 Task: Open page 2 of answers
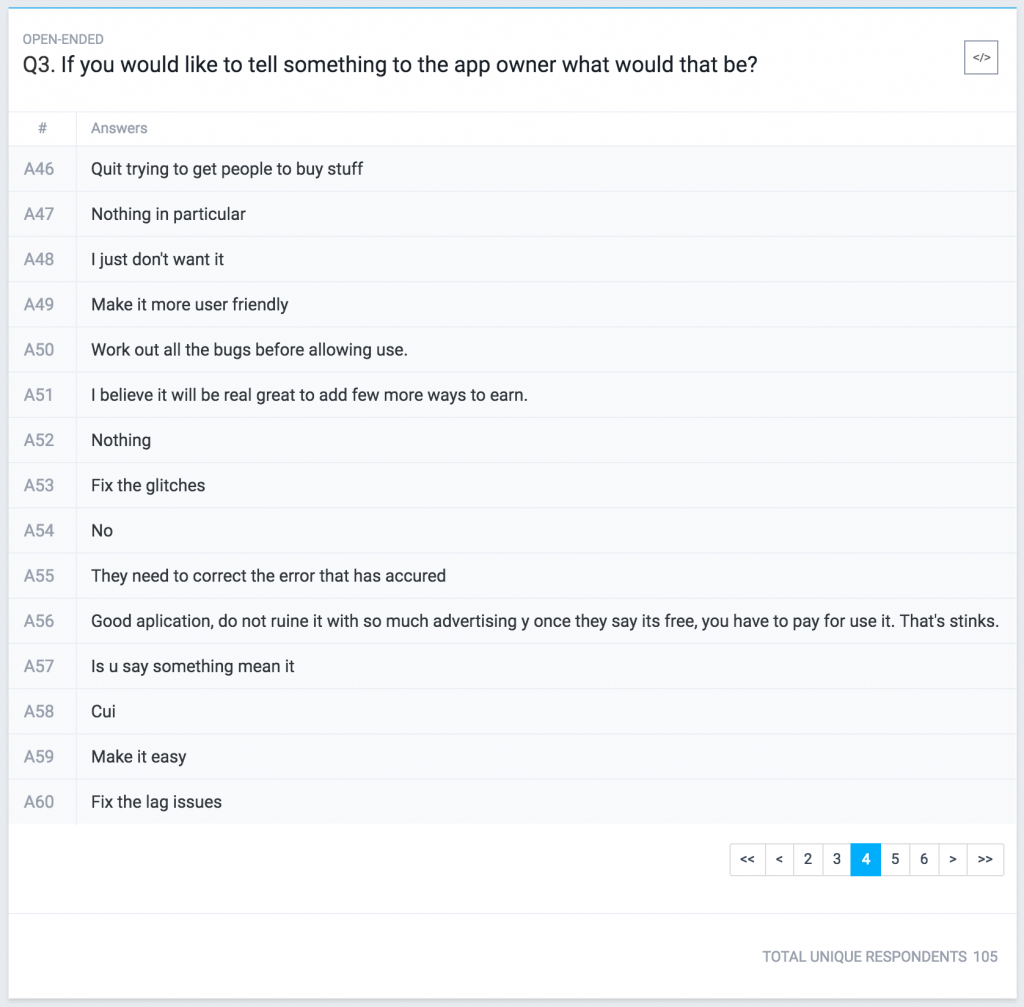[x=808, y=859]
